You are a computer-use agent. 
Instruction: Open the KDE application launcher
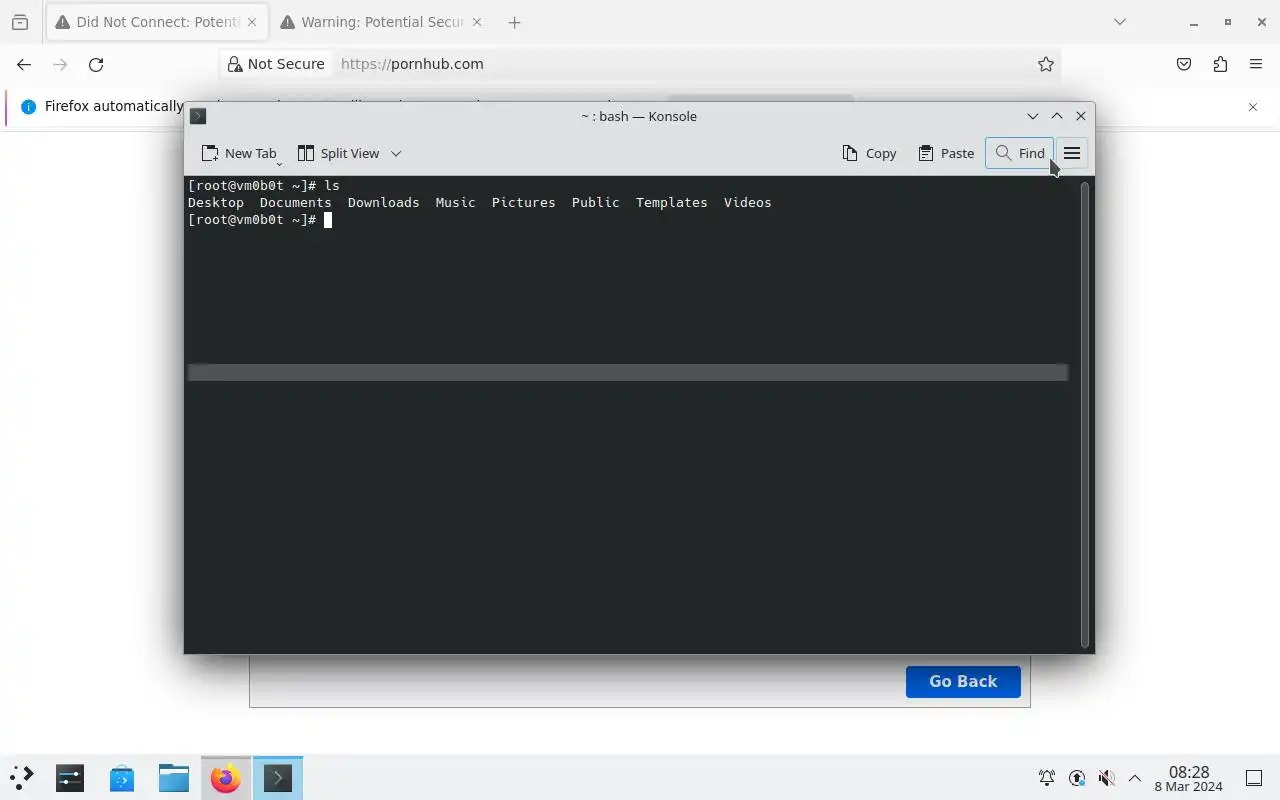(22, 778)
